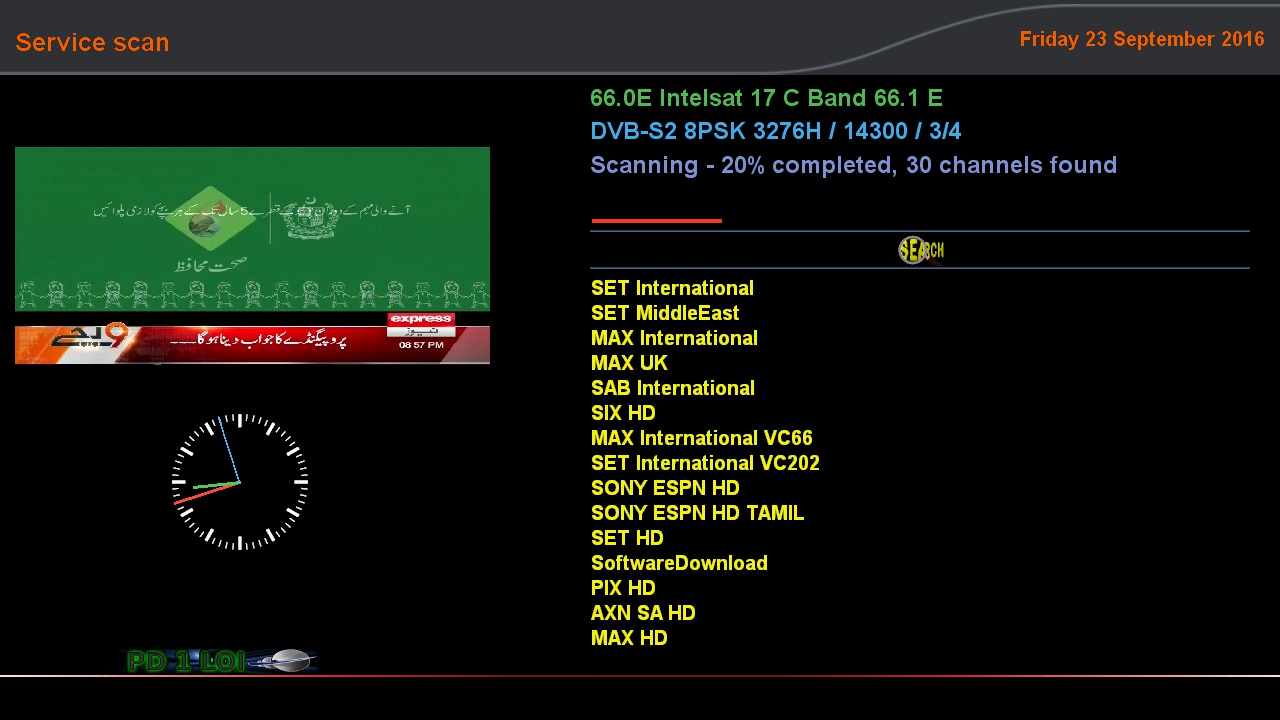
Task: Choose AXN SA HD channel
Action: pos(643,613)
